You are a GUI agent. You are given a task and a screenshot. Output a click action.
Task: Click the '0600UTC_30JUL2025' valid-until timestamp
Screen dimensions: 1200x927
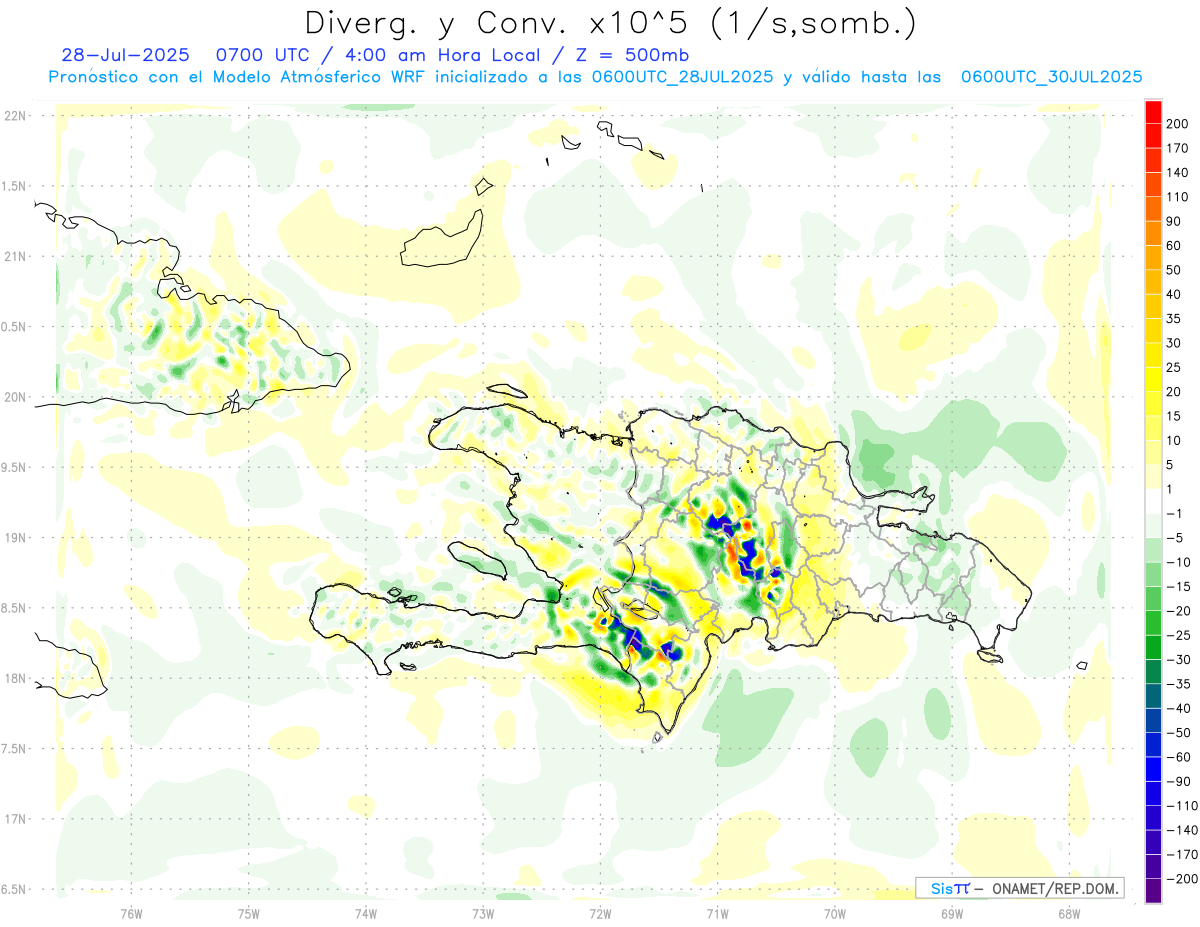pos(1051,76)
